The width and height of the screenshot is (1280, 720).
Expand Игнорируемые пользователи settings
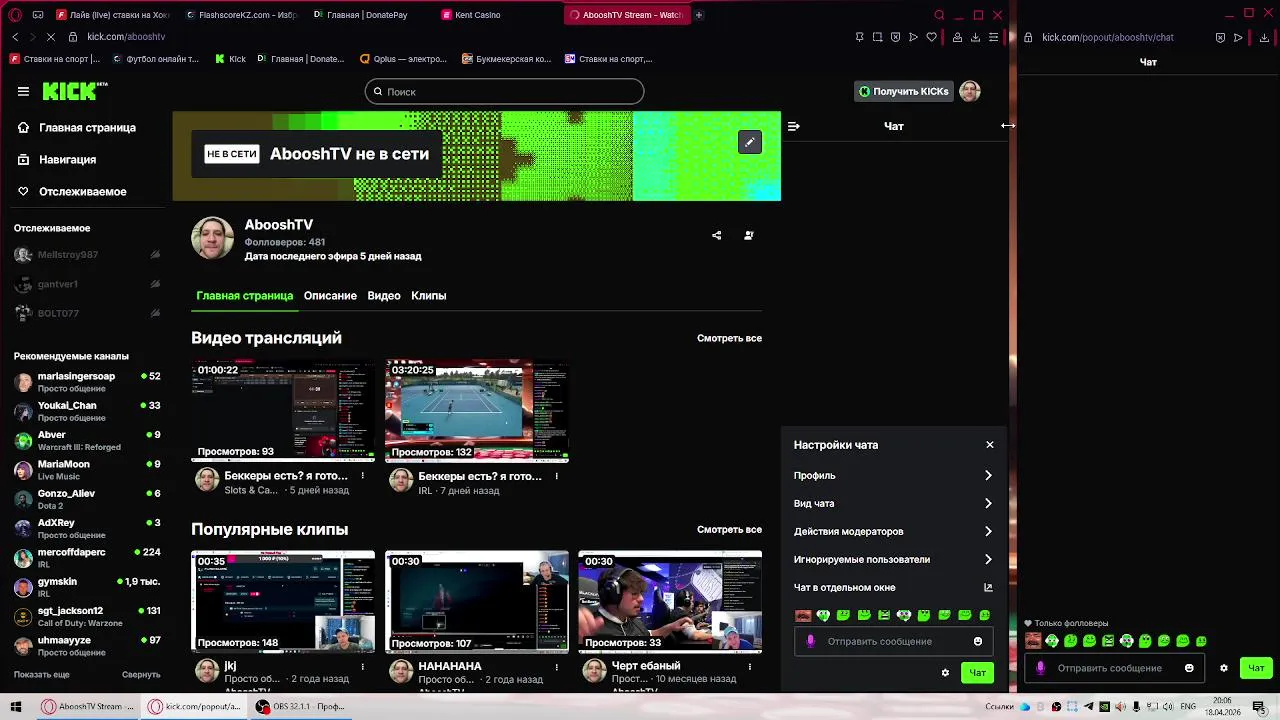coord(893,560)
